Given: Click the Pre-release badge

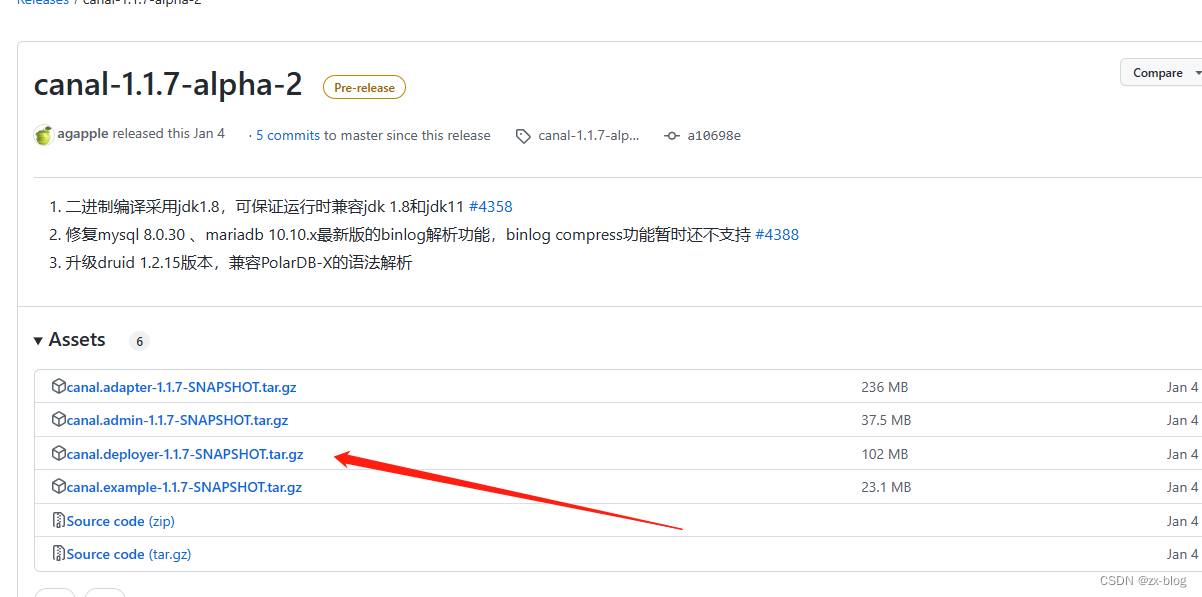Looking at the screenshot, I should pyautogui.click(x=364, y=88).
